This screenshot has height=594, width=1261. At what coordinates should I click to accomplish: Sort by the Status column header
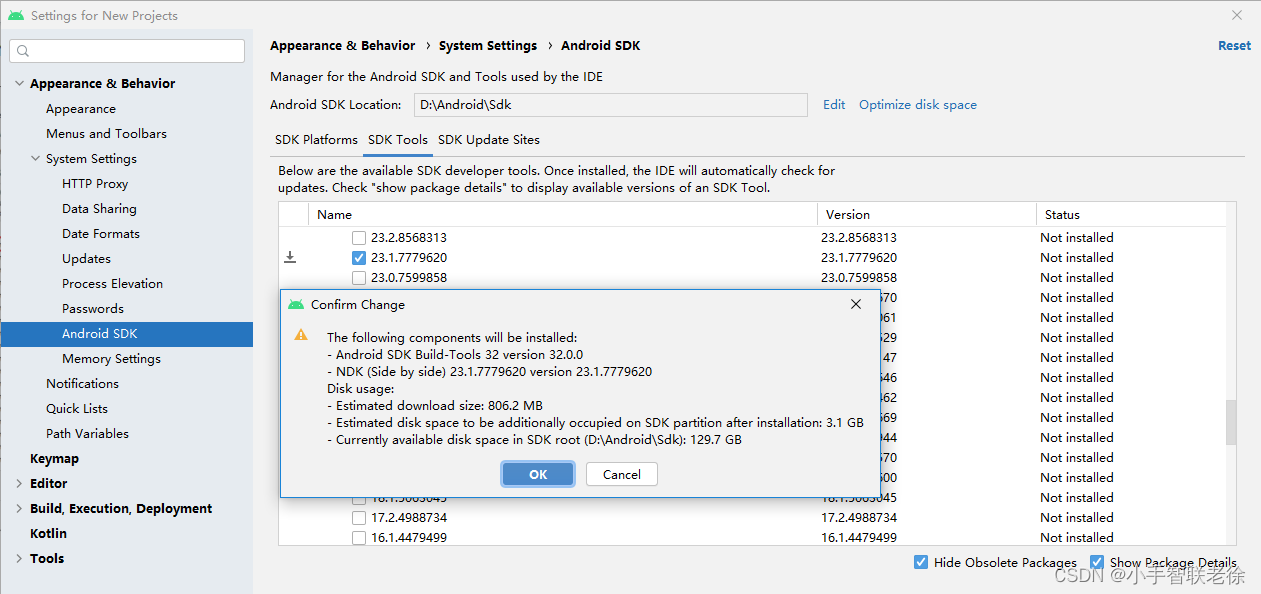tap(1131, 215)
